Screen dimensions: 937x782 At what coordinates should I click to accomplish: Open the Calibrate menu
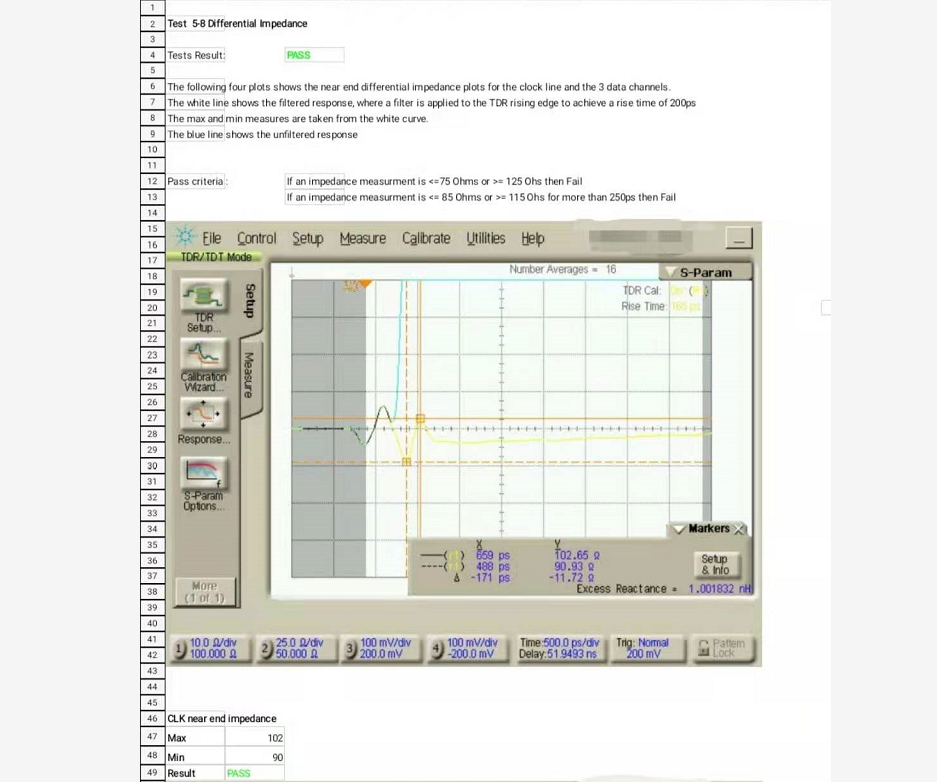click(426, 238)
